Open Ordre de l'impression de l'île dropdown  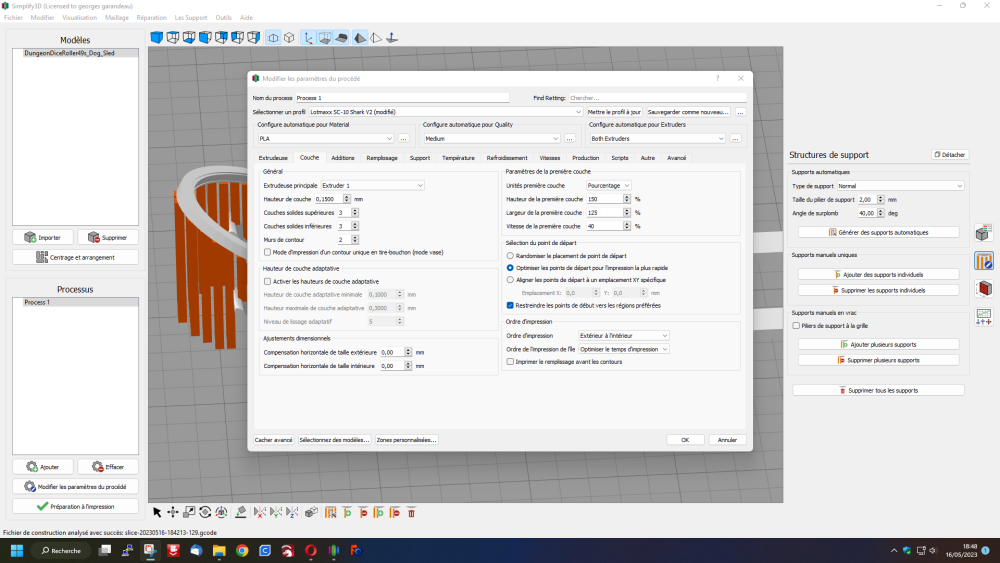pos(624,349)
